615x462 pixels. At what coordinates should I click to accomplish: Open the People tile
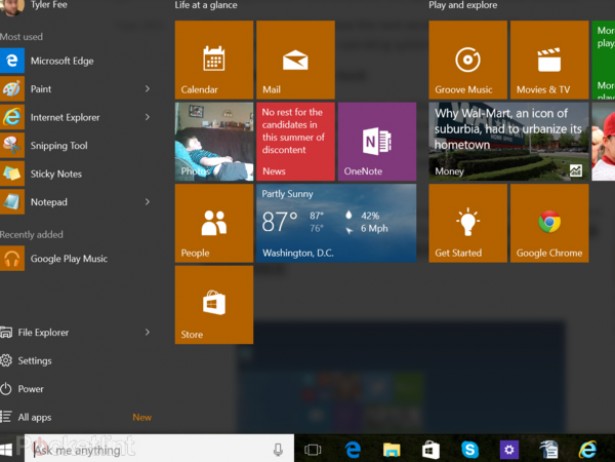214,223
